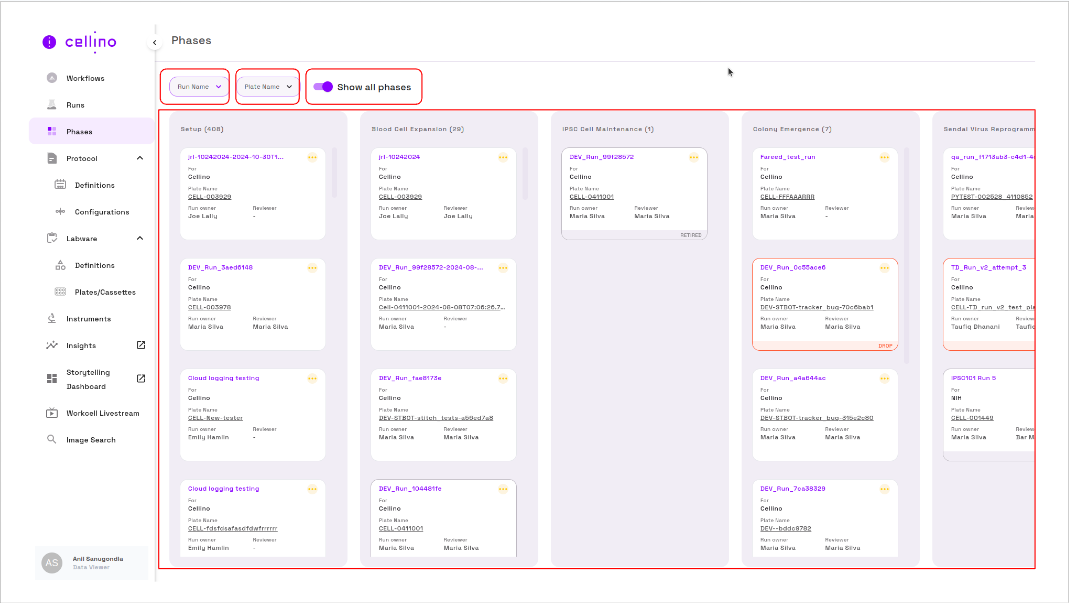This screenshot has width=1069, height=603.
Task: Open the Run Name dropdown
Action: click(195, 87)
